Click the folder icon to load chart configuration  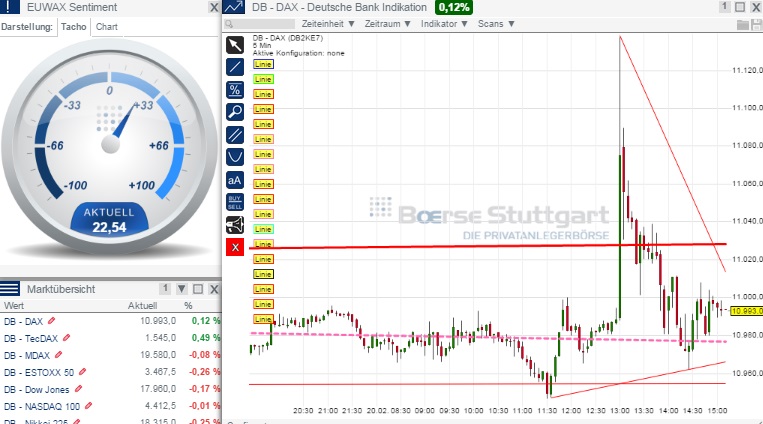743,24
